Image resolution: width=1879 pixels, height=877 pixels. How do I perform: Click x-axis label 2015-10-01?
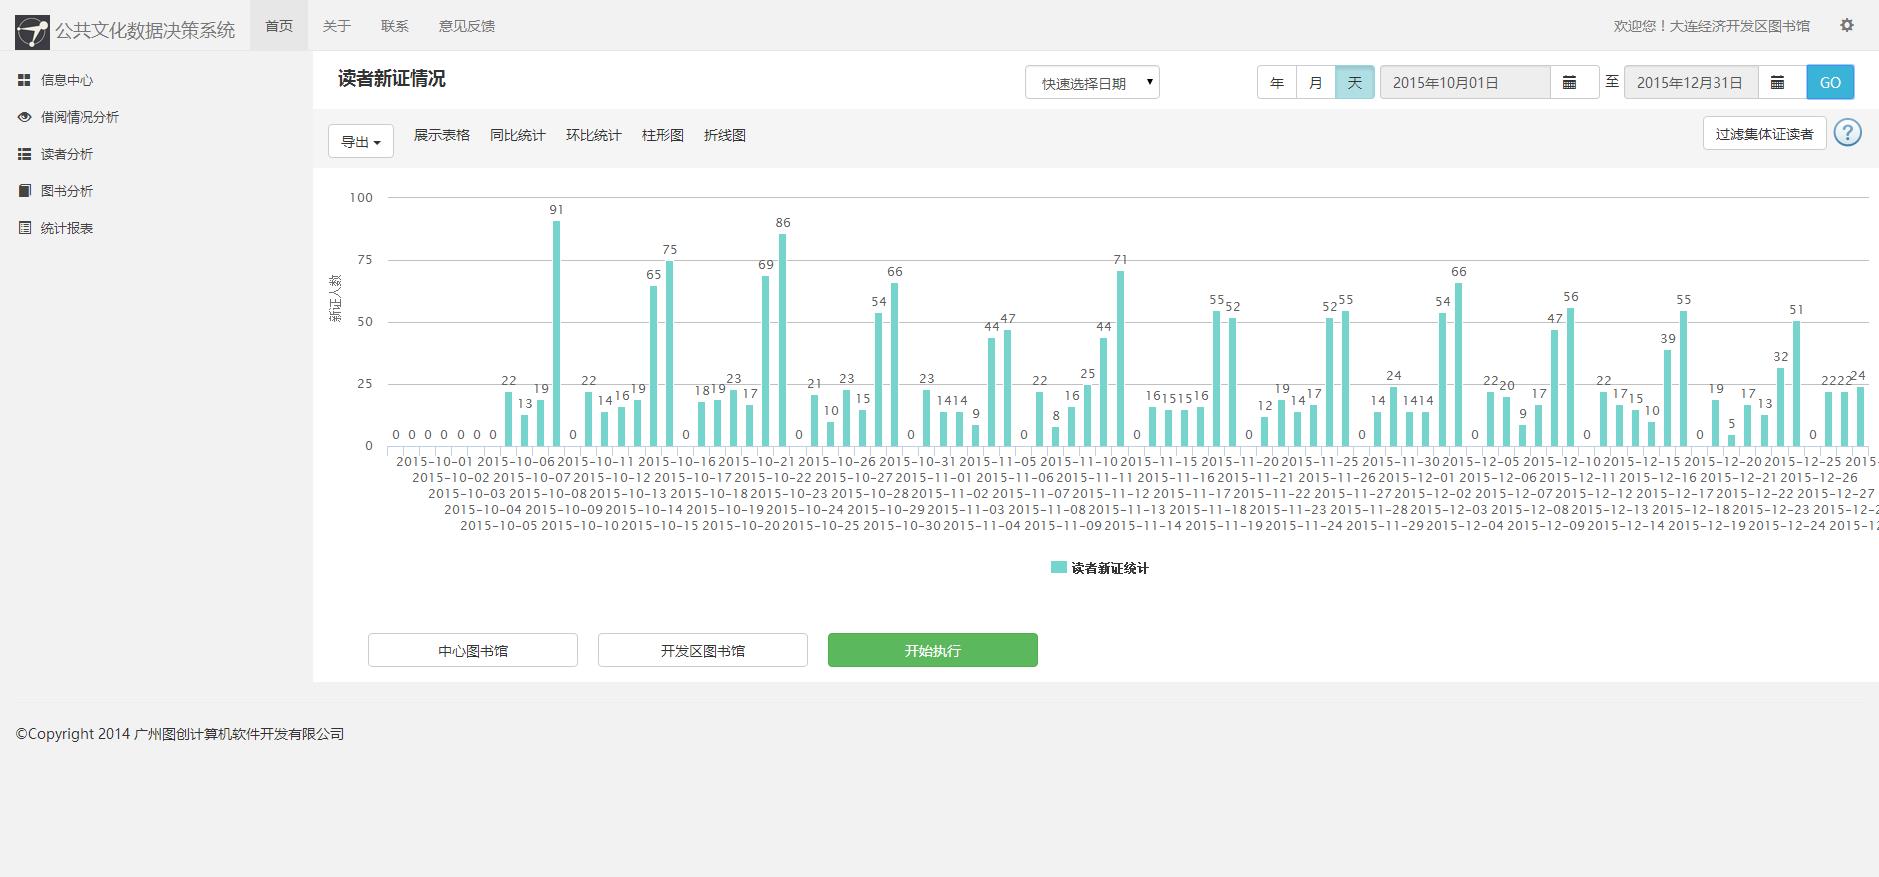click(x=435, y=461)
